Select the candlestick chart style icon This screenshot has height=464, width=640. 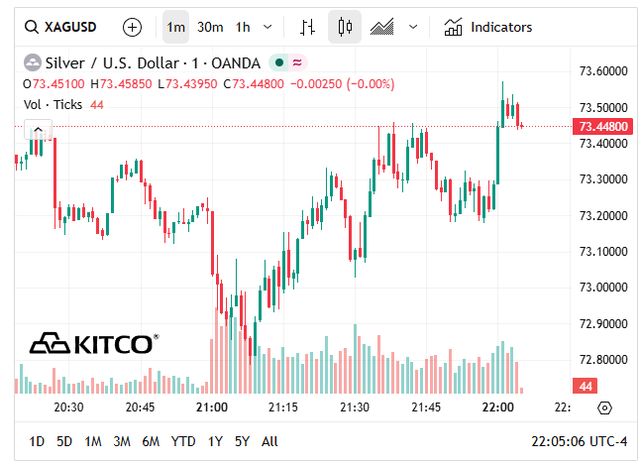pos(345,27)
